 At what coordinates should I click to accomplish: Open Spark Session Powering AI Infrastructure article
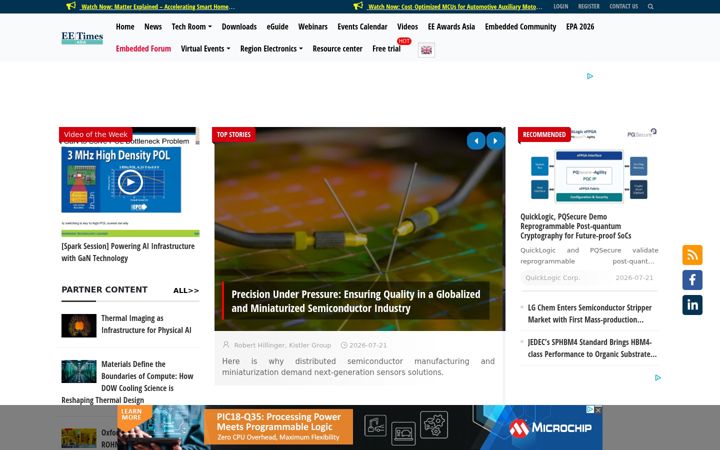128,252
